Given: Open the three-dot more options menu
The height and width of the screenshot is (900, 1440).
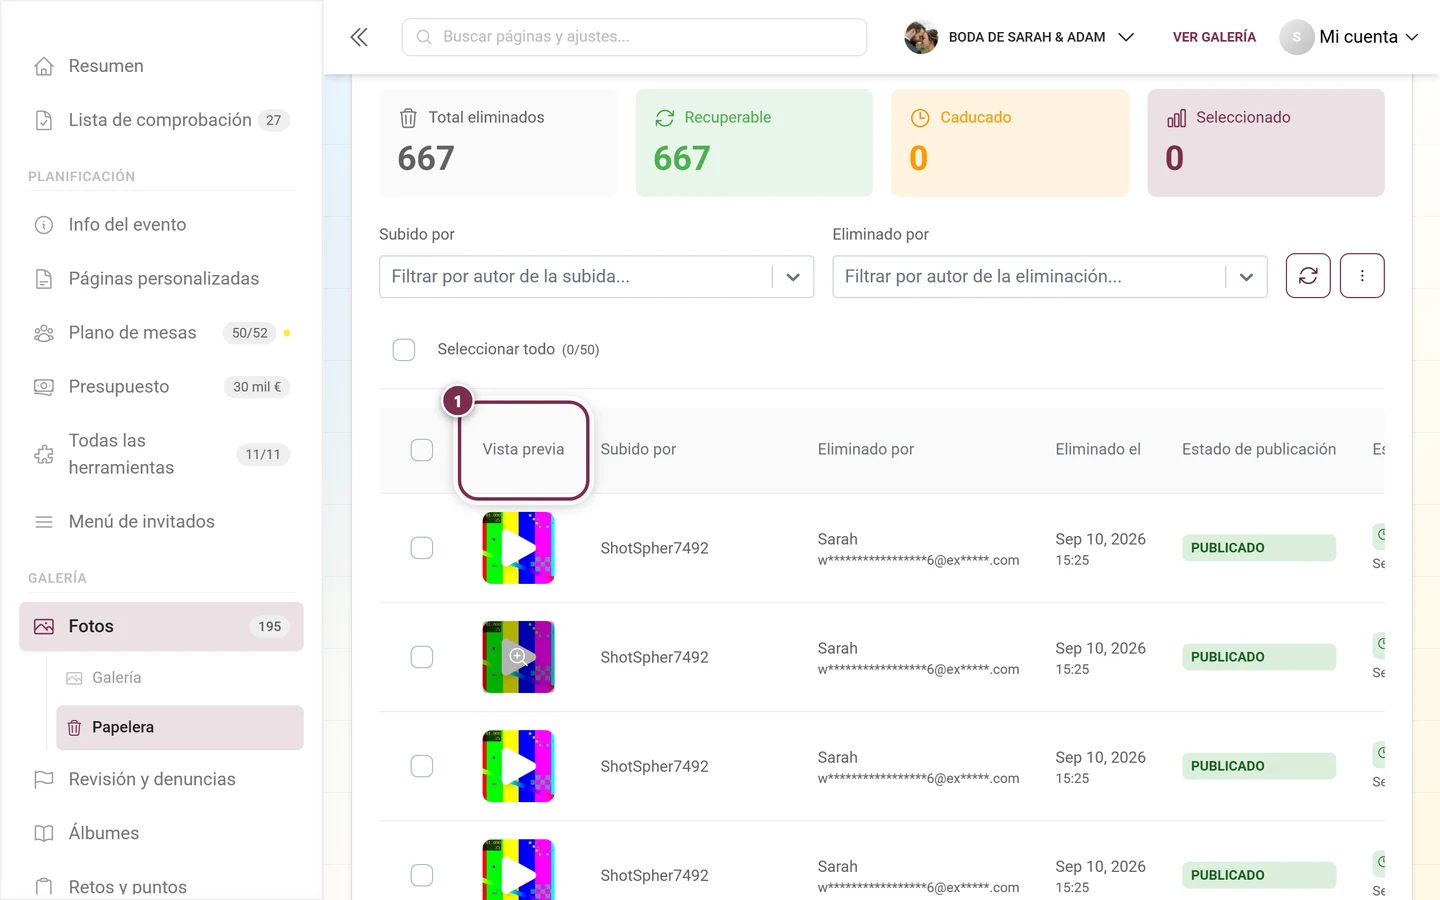Looking at the screenshot, I should point(1362,276).
